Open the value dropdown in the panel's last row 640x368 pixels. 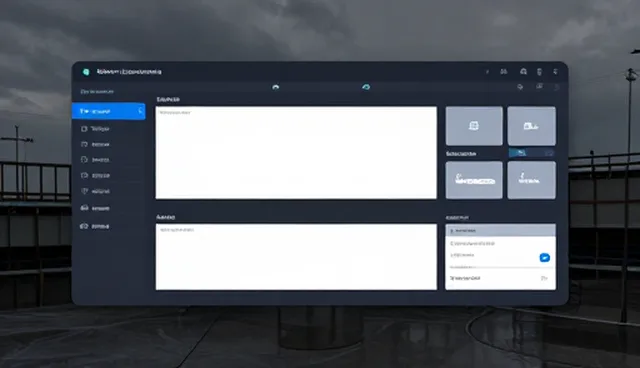click(544, 278)
